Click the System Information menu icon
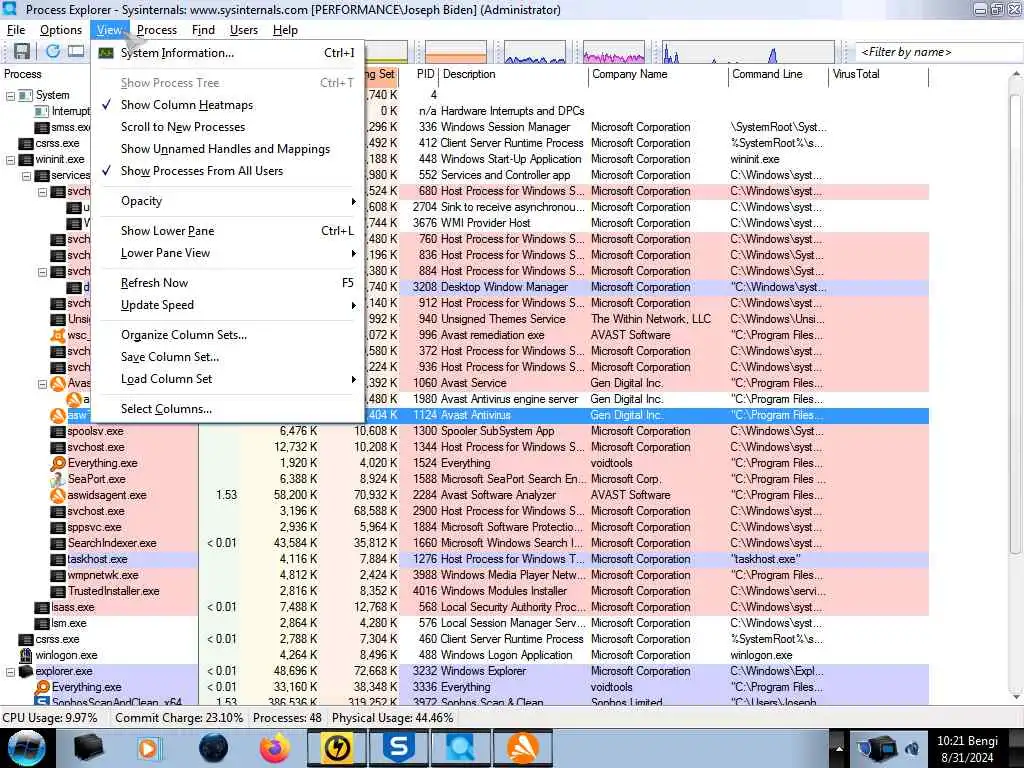The image size is (1024, 768). 106,53
